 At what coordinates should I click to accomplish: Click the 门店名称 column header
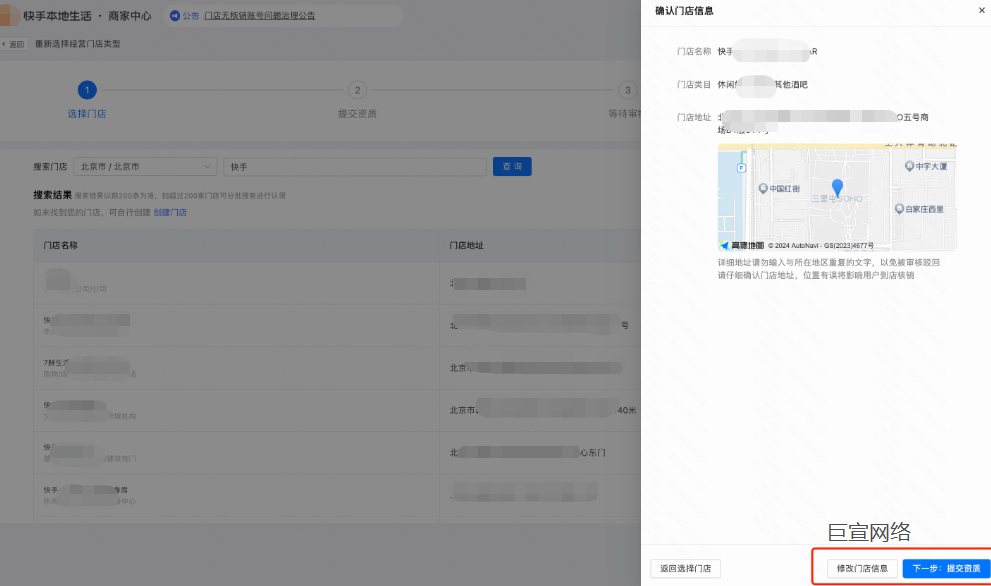coord(61,245)
